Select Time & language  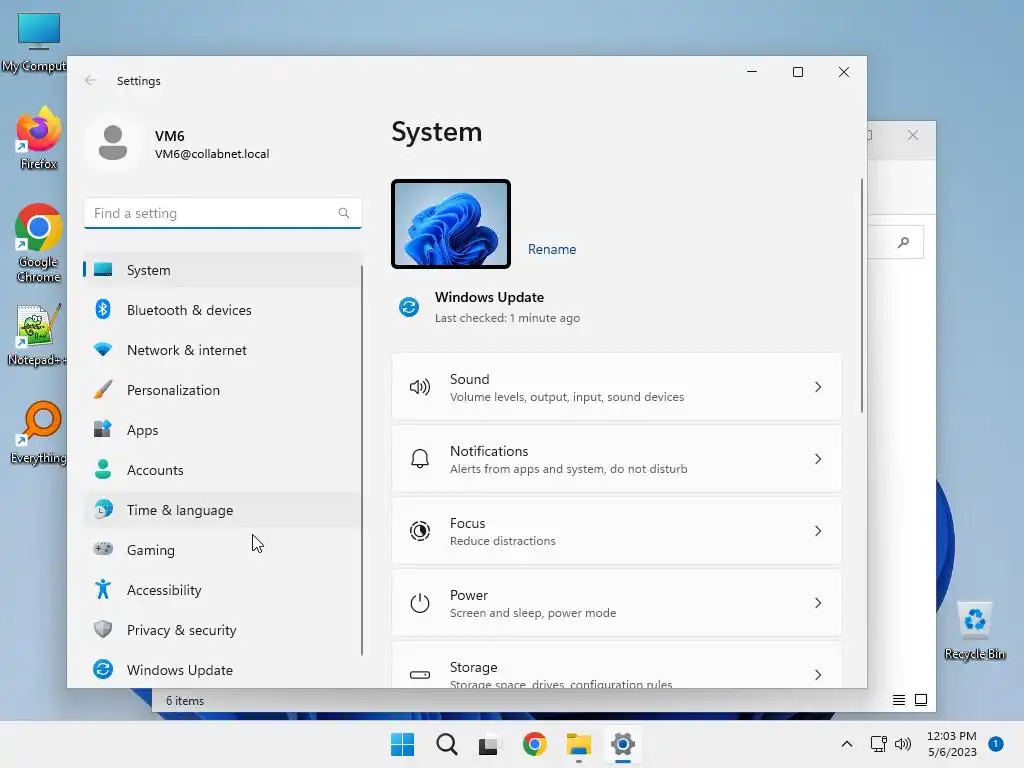[222, 510]
